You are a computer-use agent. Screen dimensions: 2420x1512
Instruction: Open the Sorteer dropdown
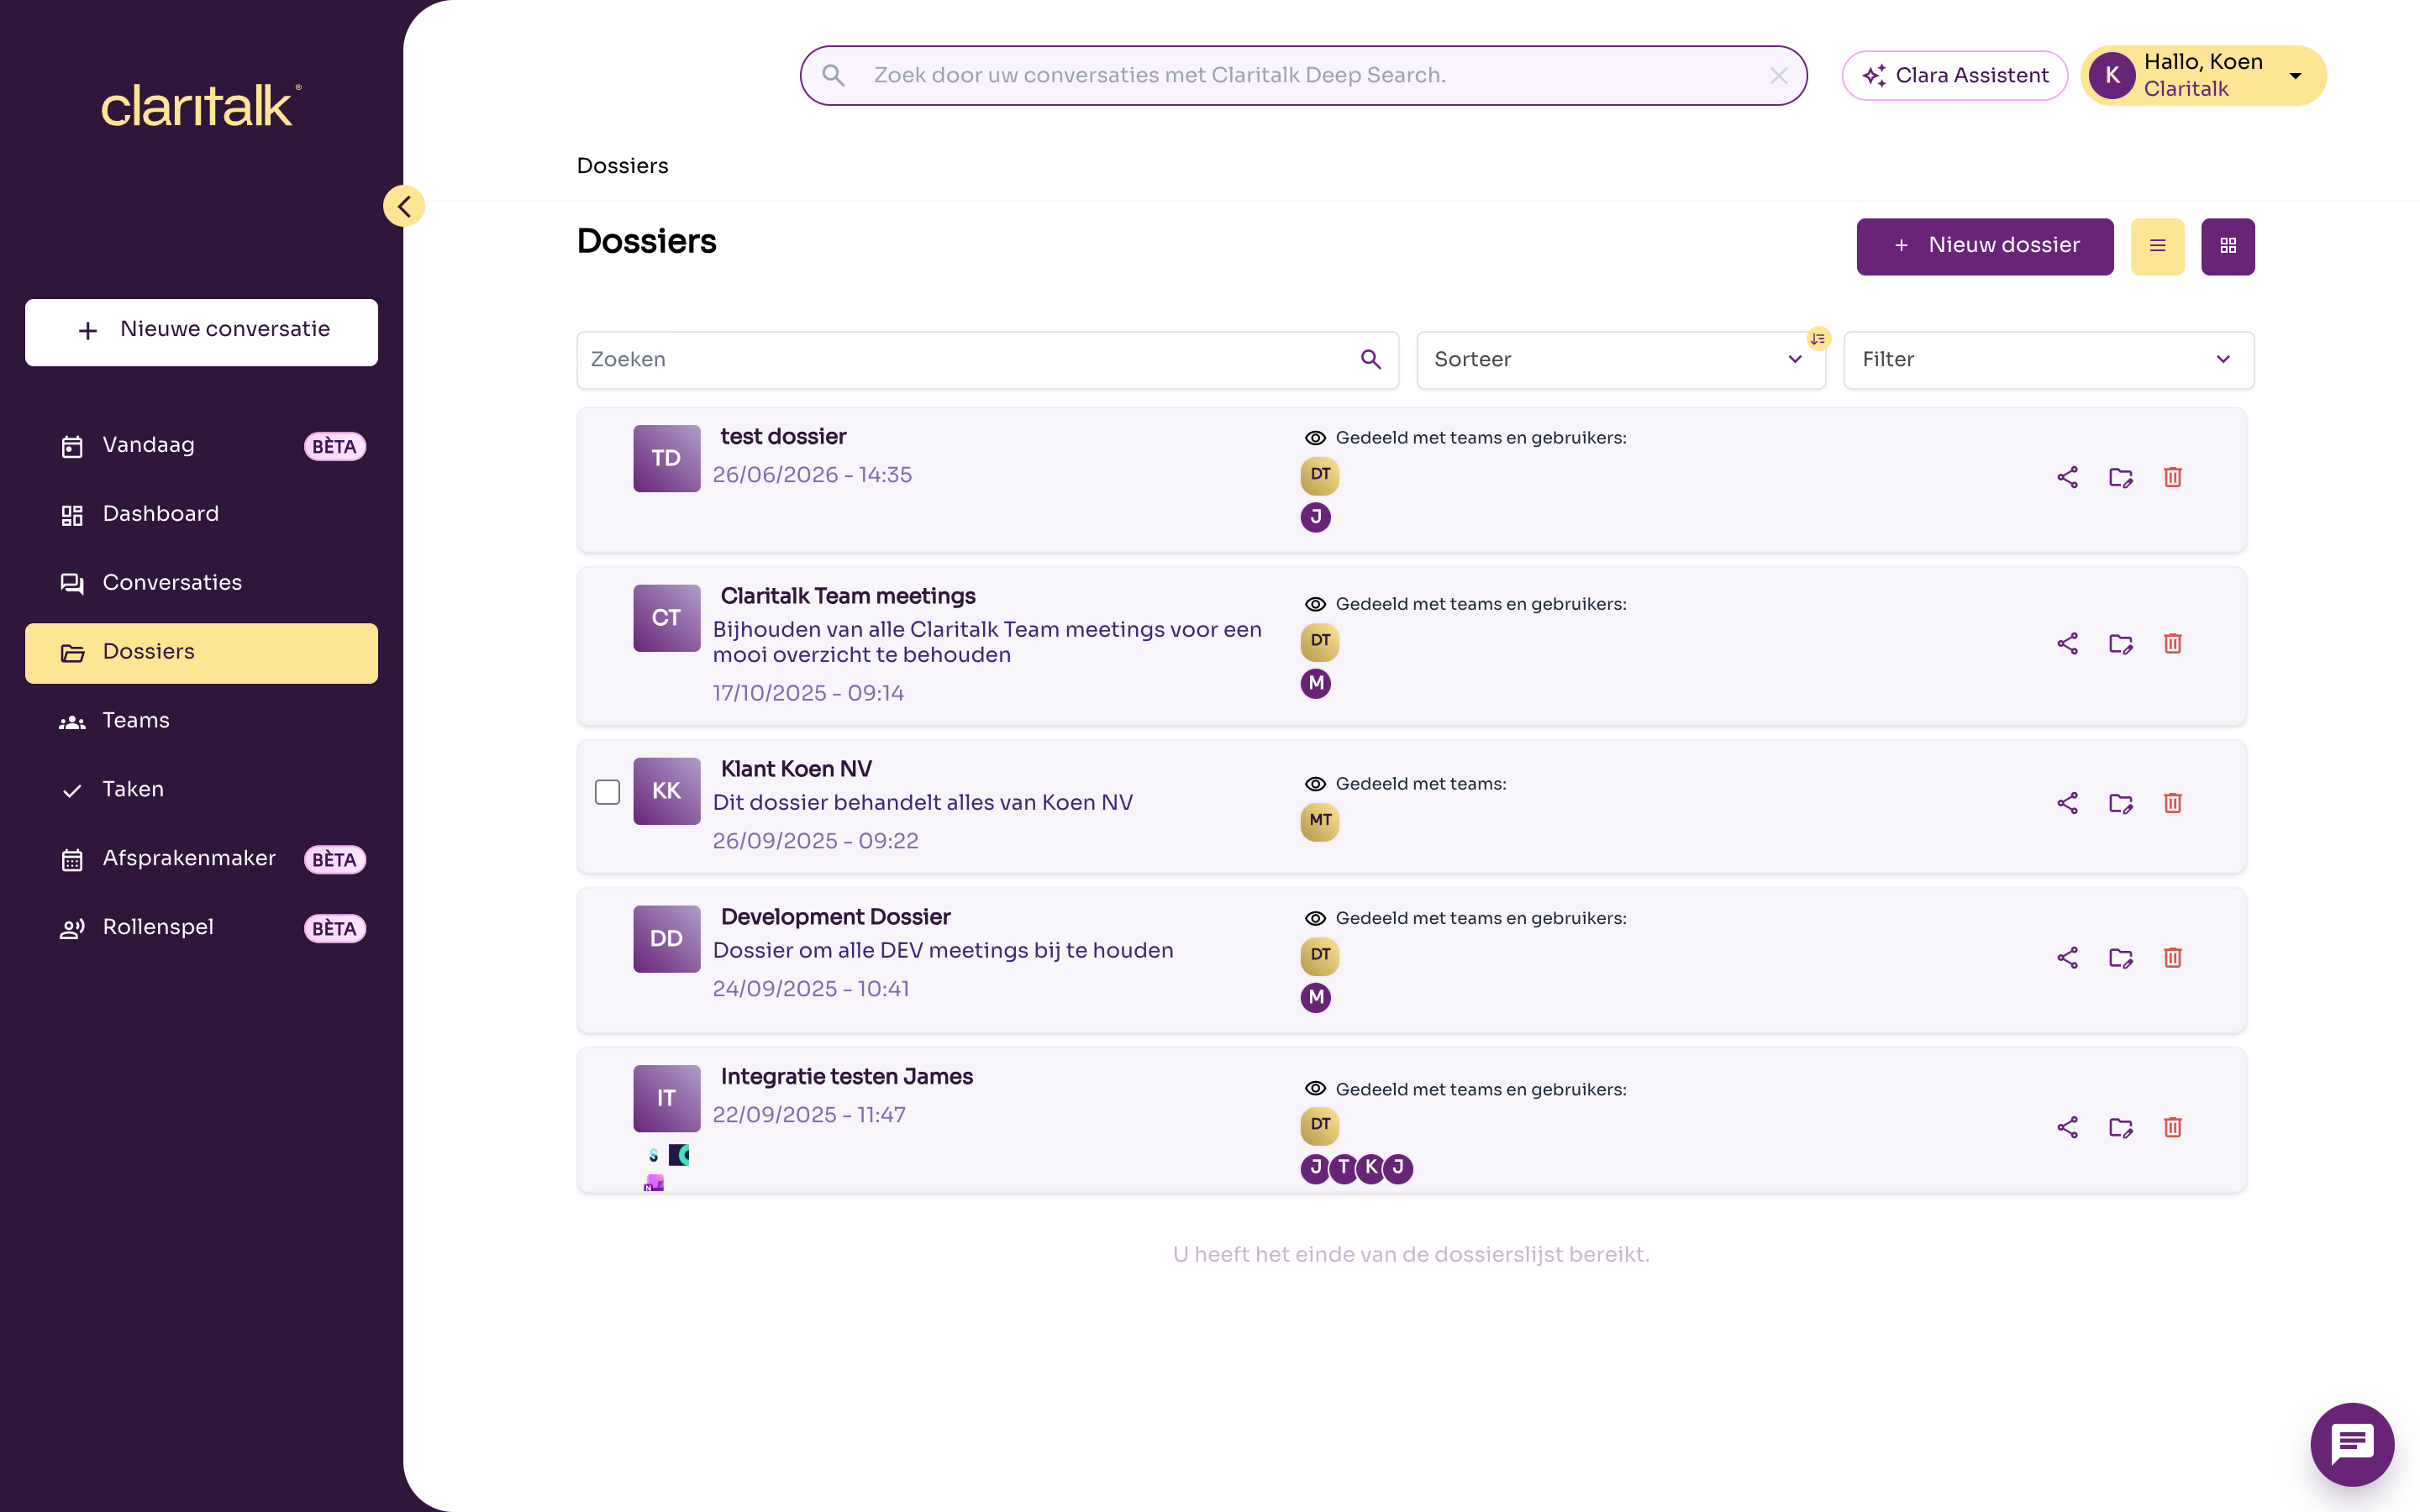click(1620, 360)
